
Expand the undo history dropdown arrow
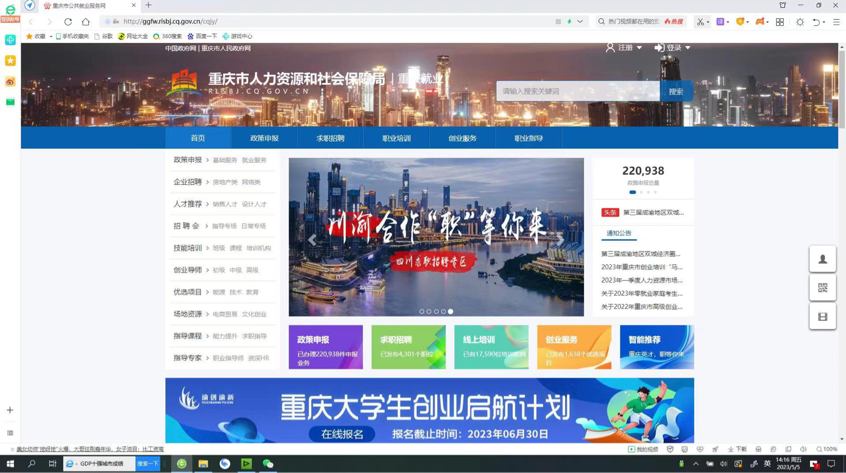pyautogui.click(x=824, y=22)
